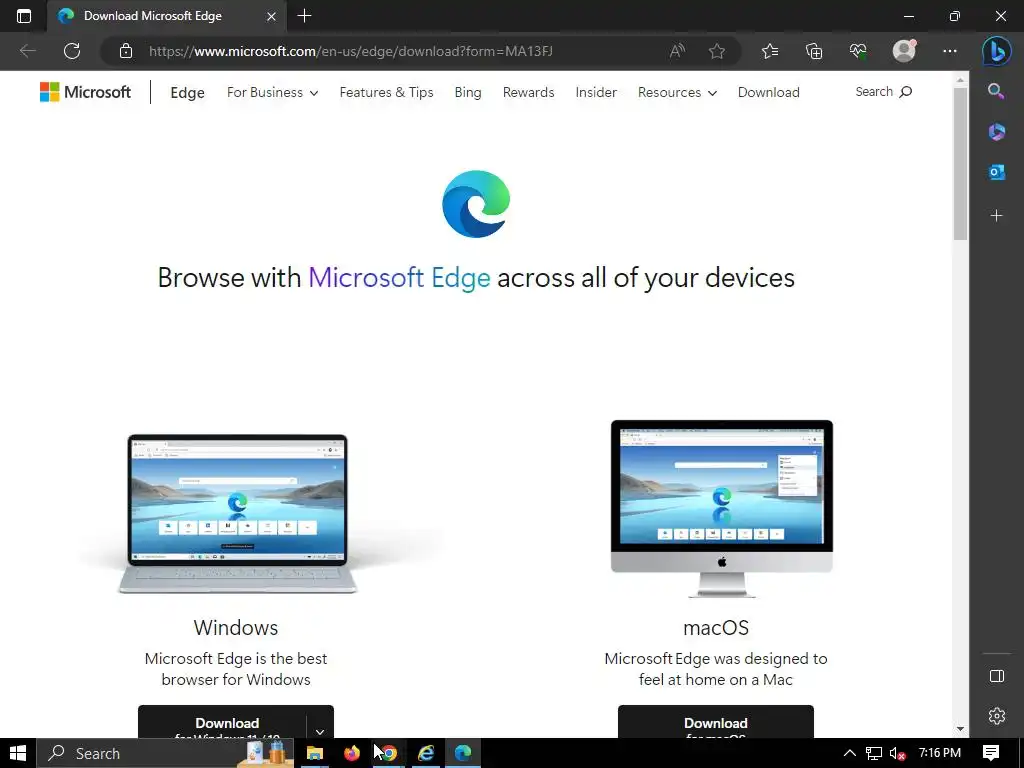
Task: Open Download nav link
Action: click(x=769, y=93)
